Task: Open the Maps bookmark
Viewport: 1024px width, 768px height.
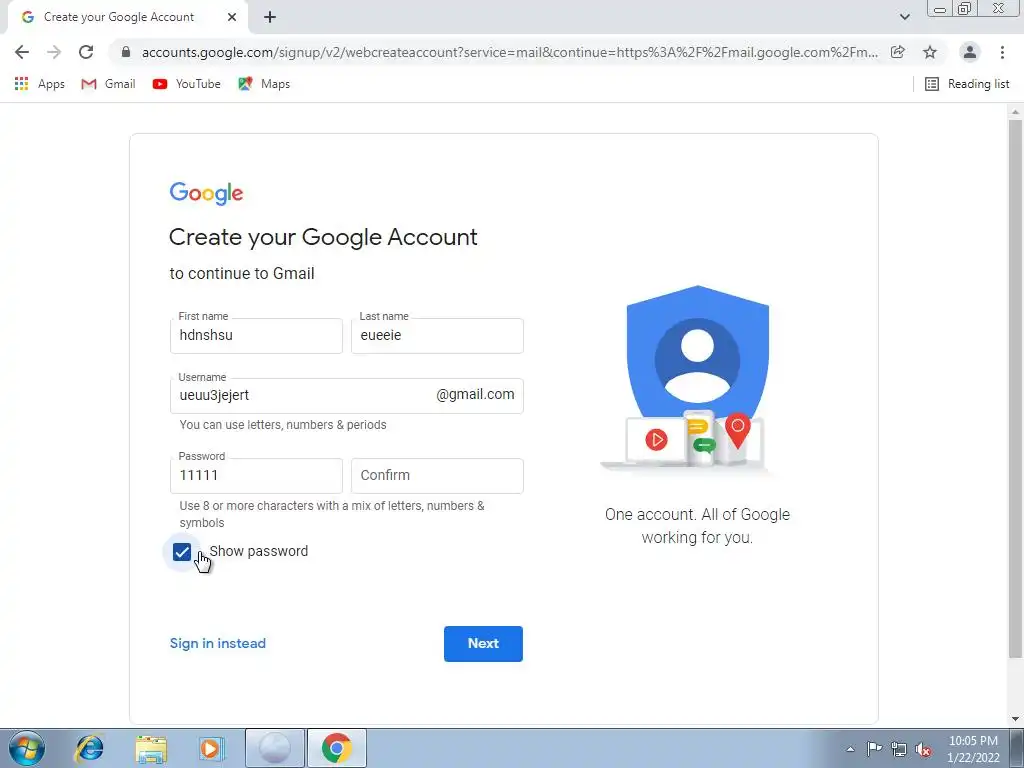Action: pos(264,84)
